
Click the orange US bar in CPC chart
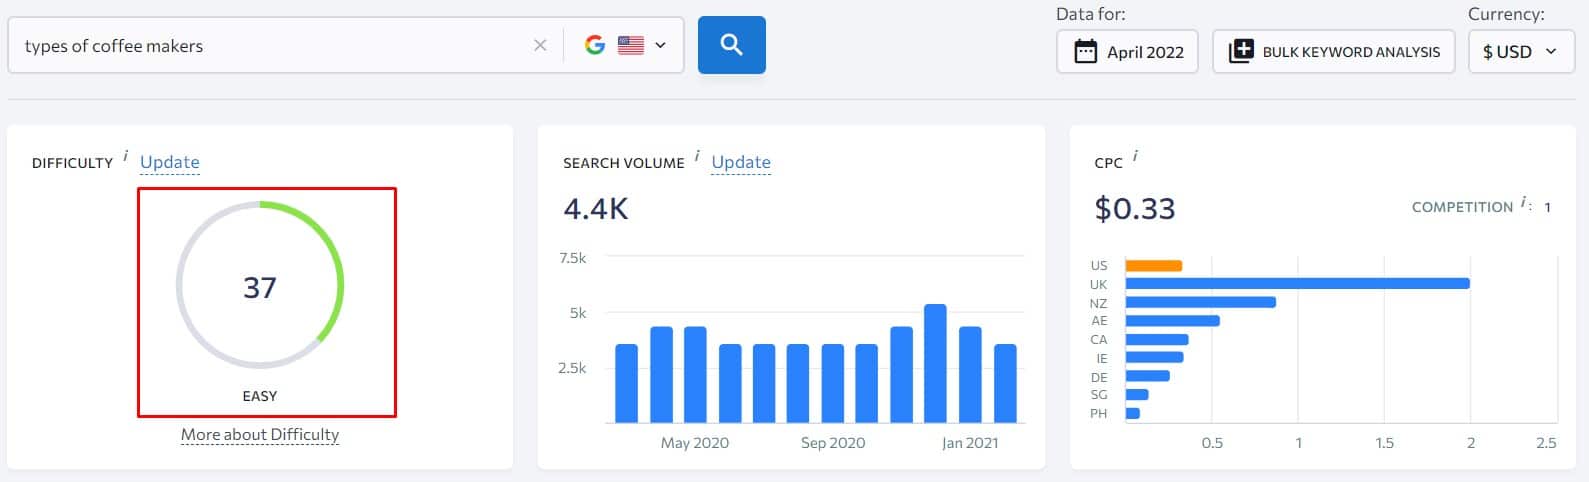pos(1153,266)
